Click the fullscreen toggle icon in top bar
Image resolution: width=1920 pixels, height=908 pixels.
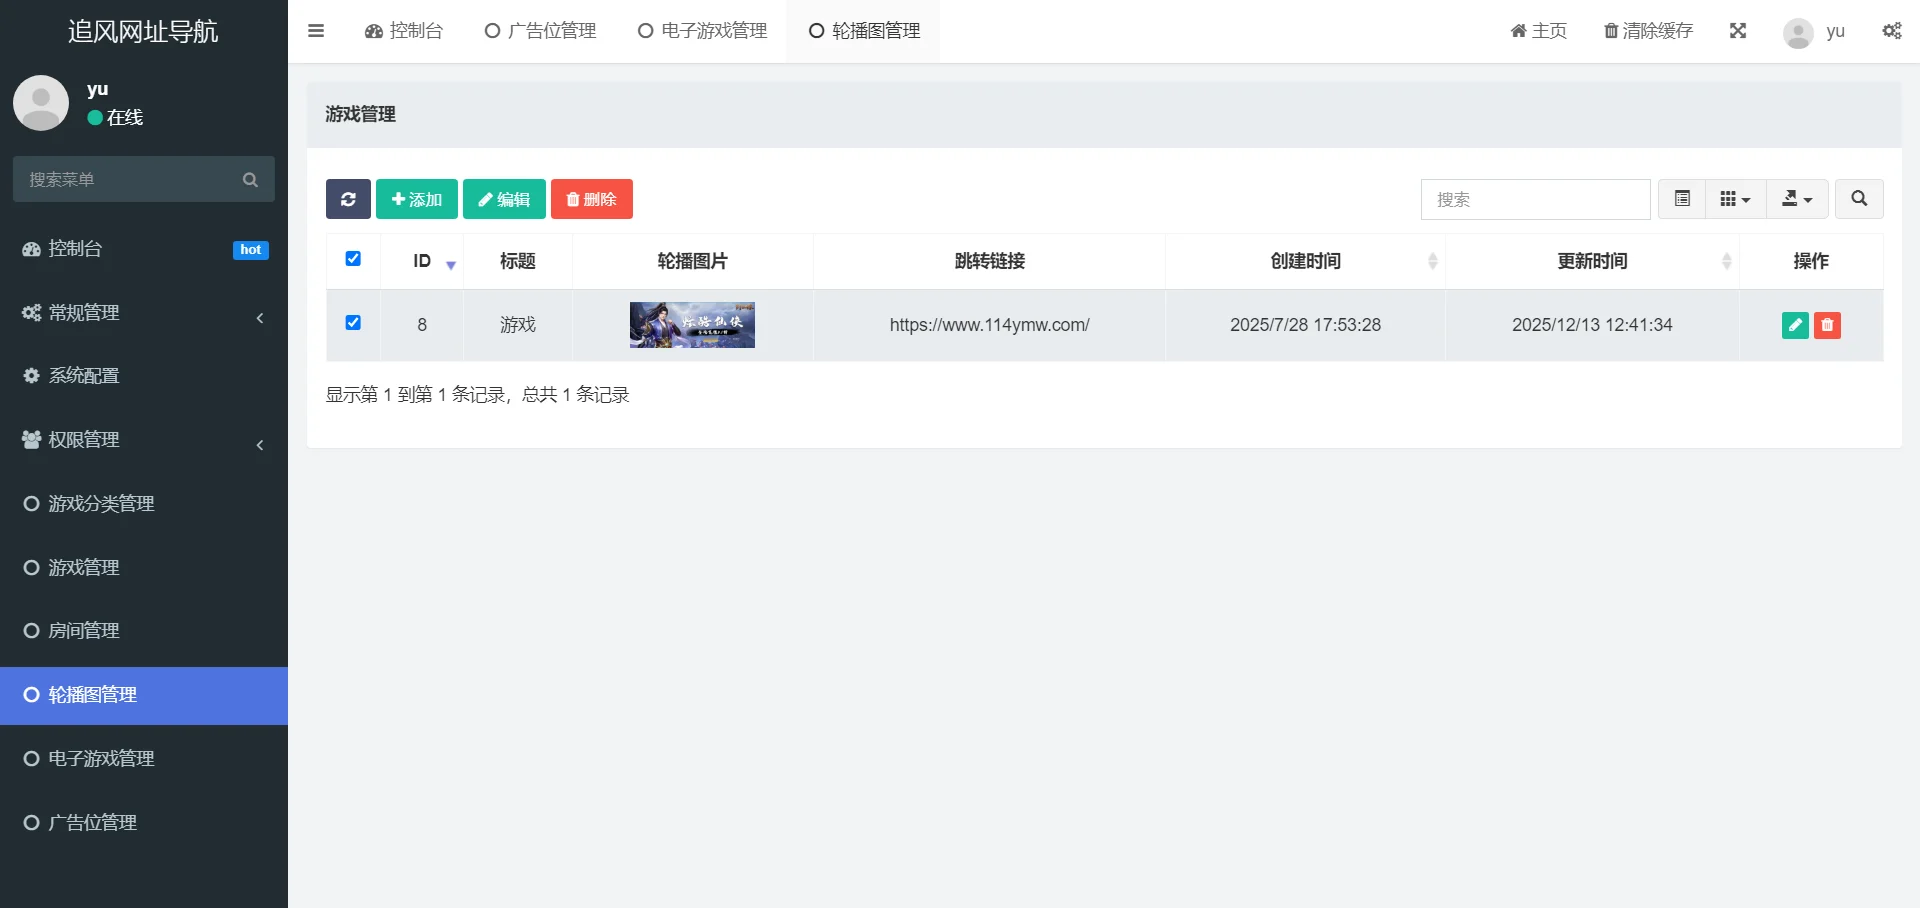(1739, 31)
